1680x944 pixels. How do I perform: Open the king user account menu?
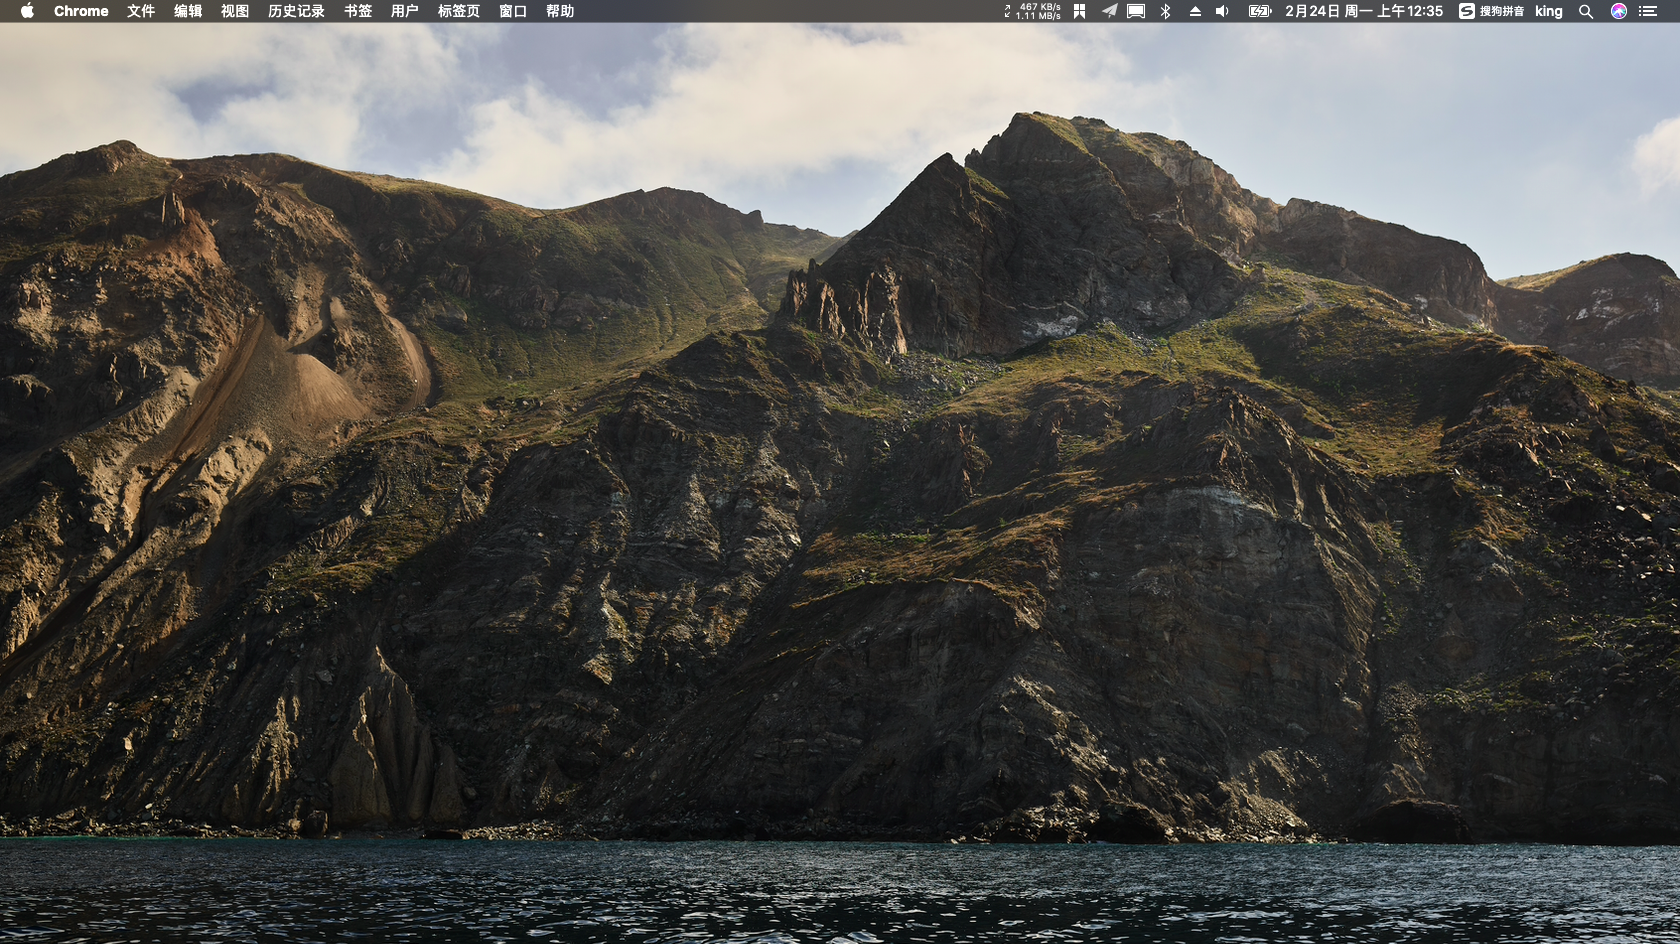[x=1549, y=11]
